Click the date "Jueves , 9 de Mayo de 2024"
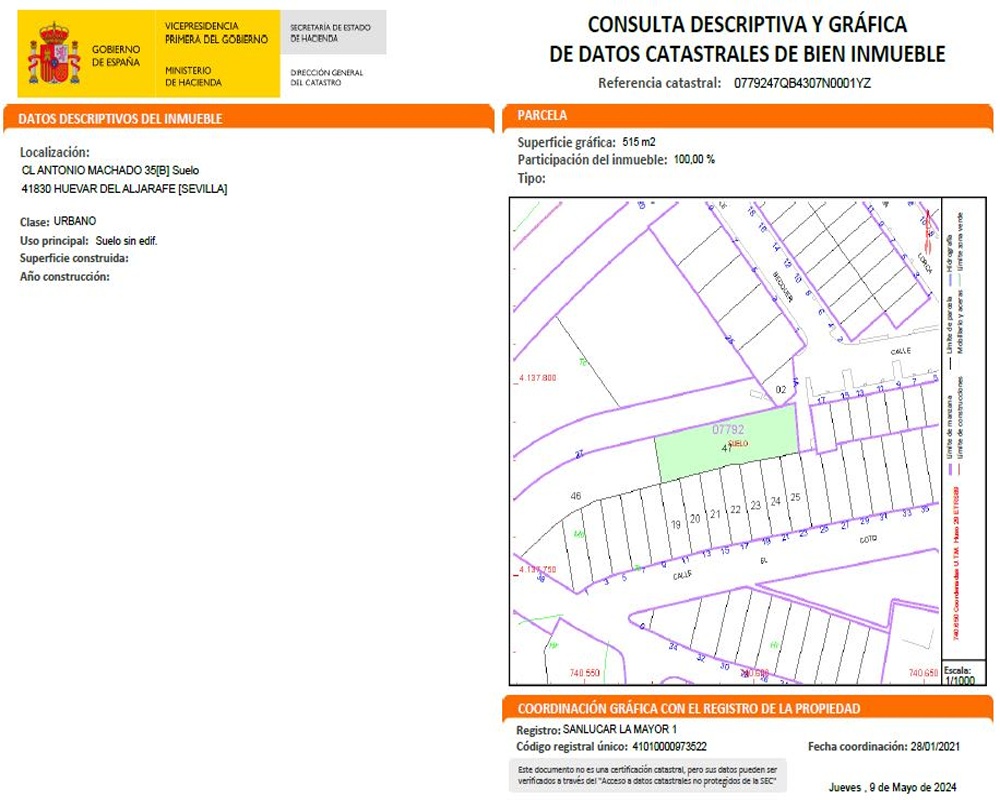The width and height of the screenshot is (1000, 800). [x=892, y=788]
